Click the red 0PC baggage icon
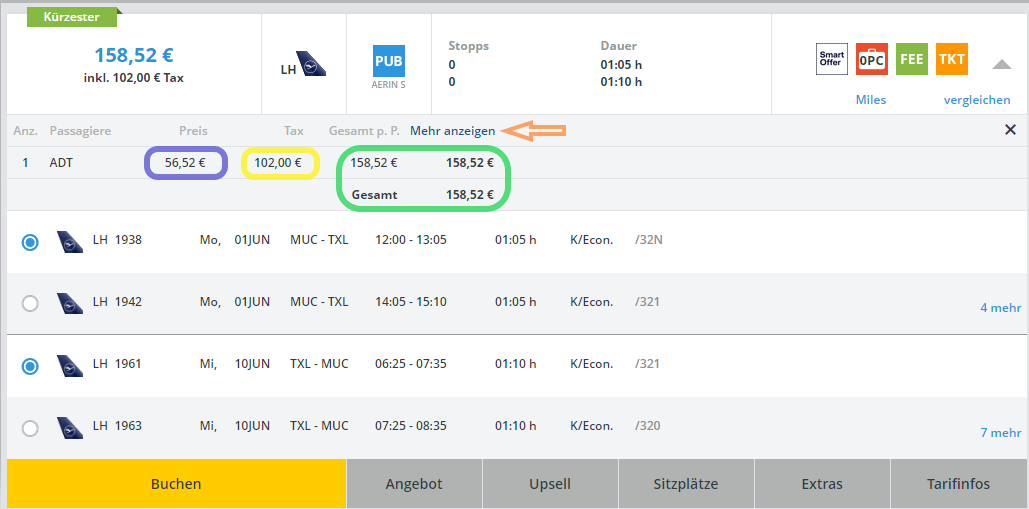This screenshot has height=509, width=1029. 872,60
